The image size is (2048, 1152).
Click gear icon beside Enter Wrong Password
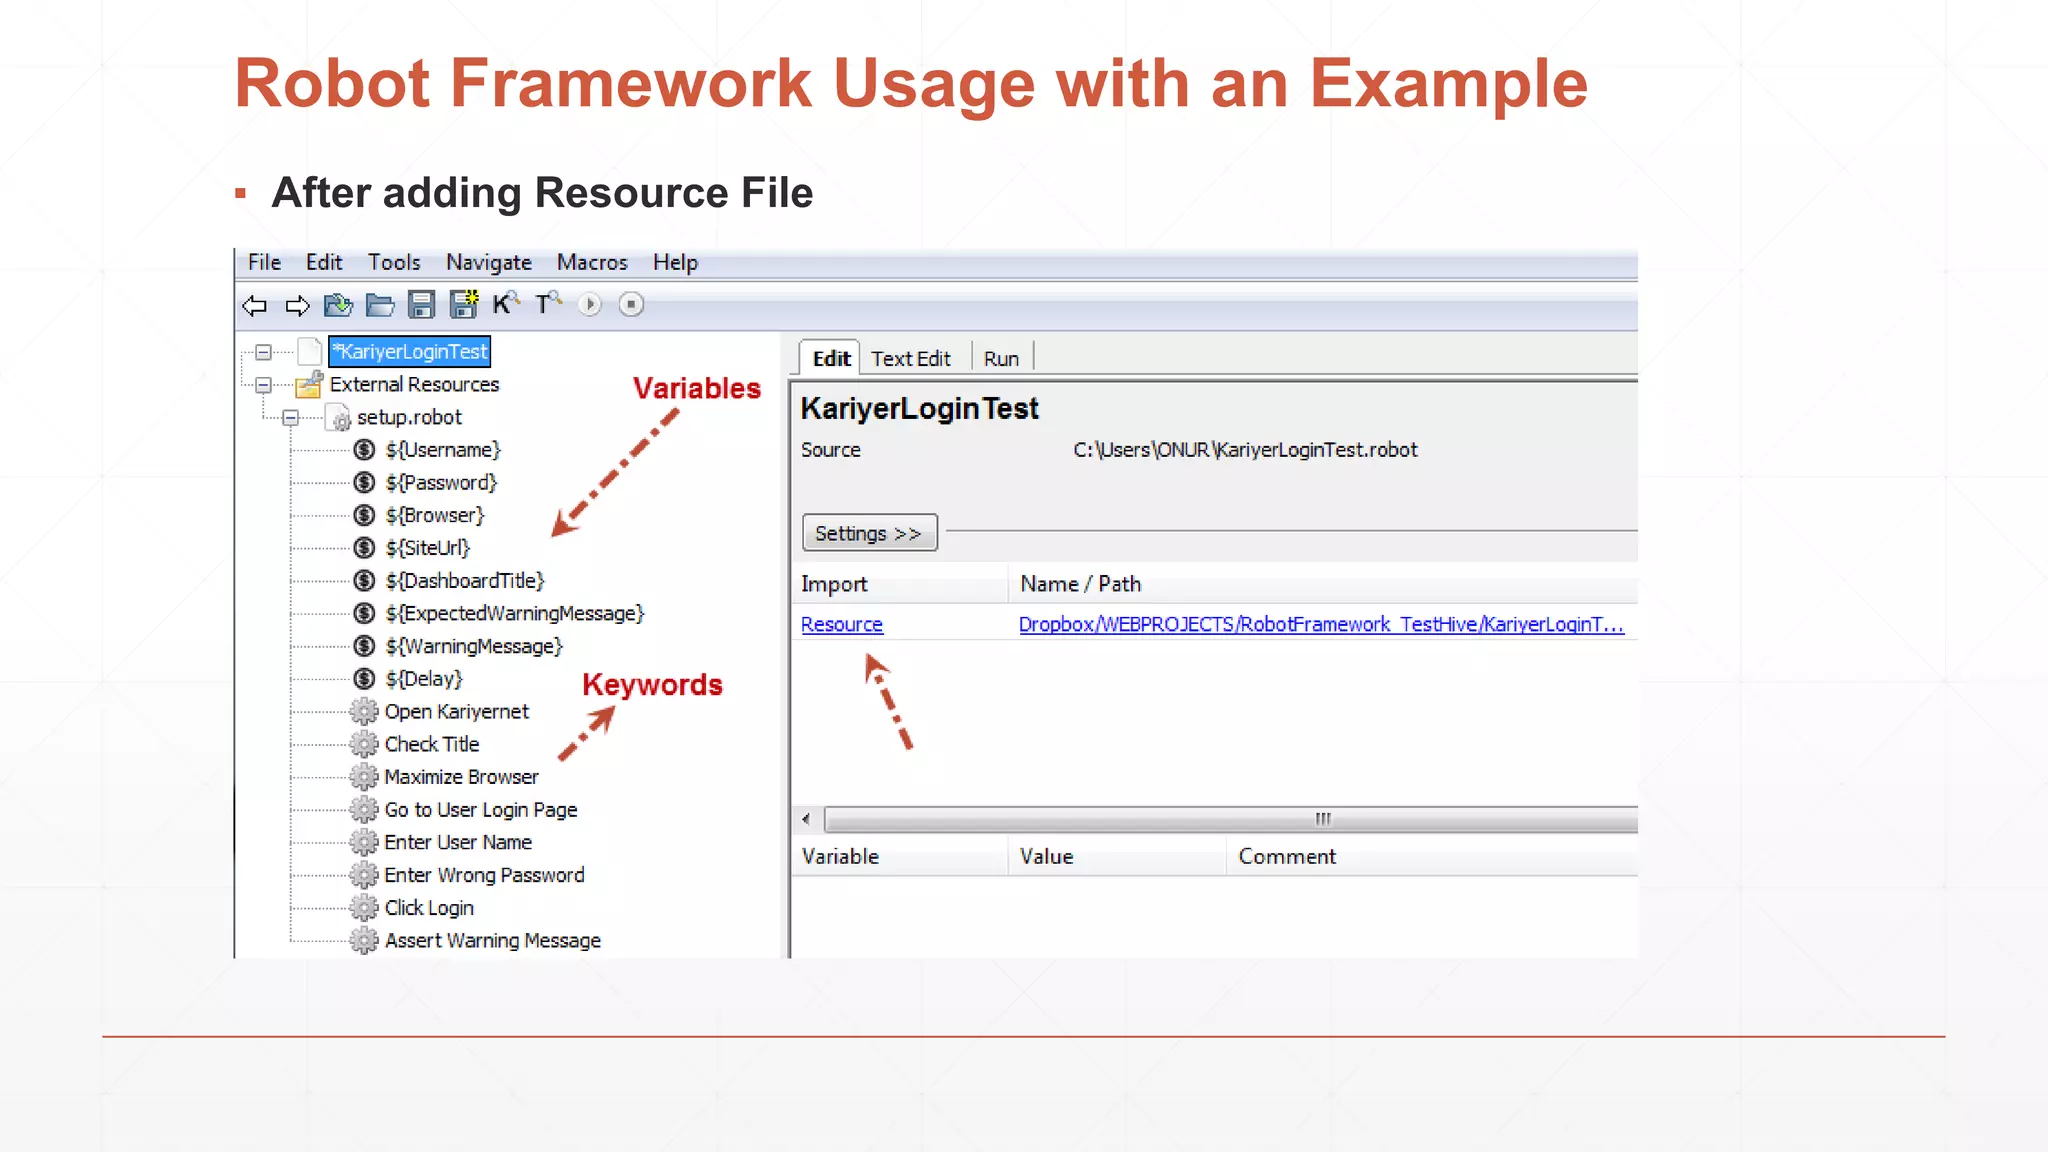[364, 875]
